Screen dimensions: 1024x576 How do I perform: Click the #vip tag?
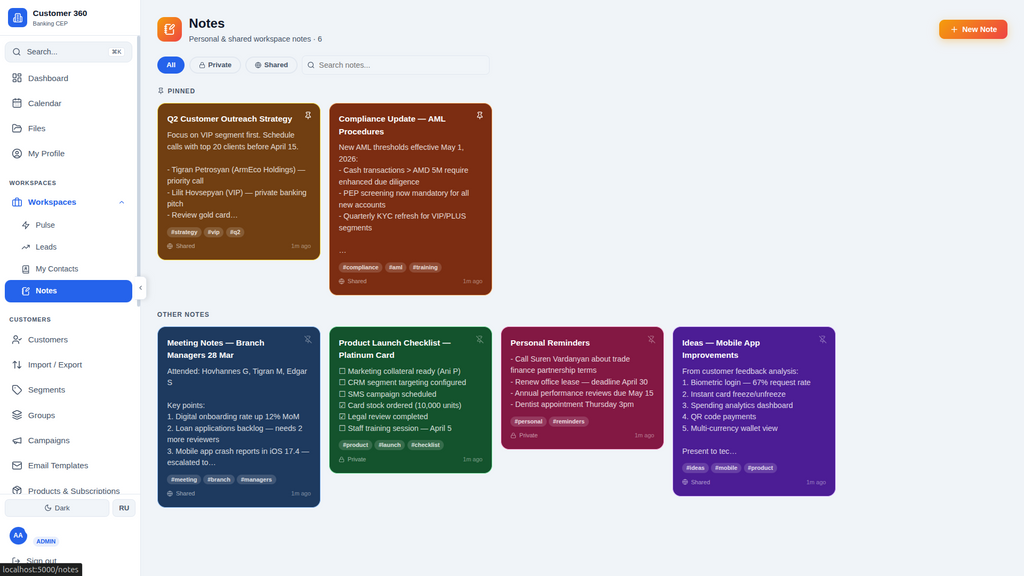tap(214, 232)
